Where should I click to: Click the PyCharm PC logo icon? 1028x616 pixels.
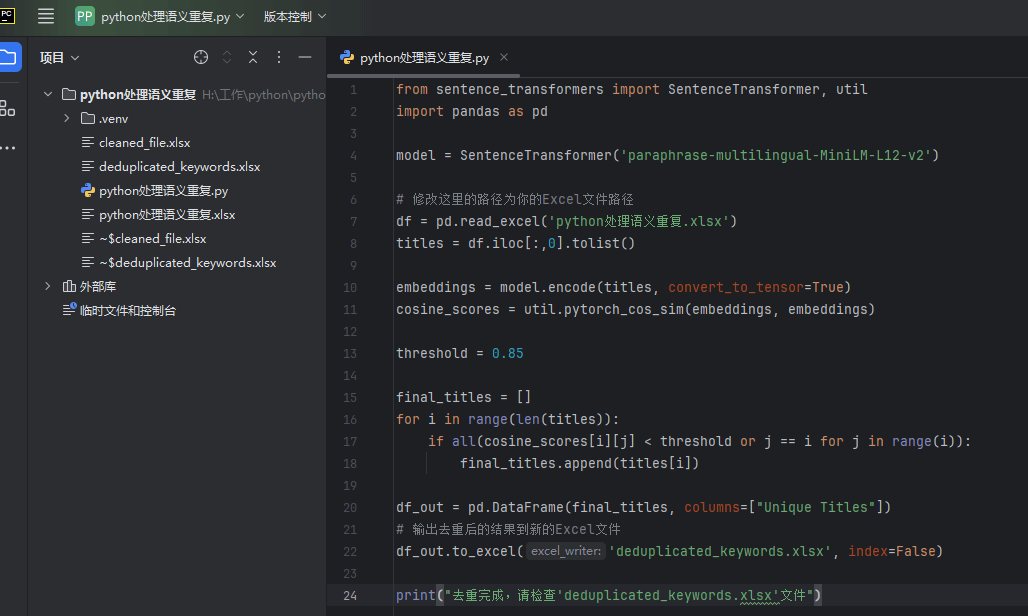7,16
